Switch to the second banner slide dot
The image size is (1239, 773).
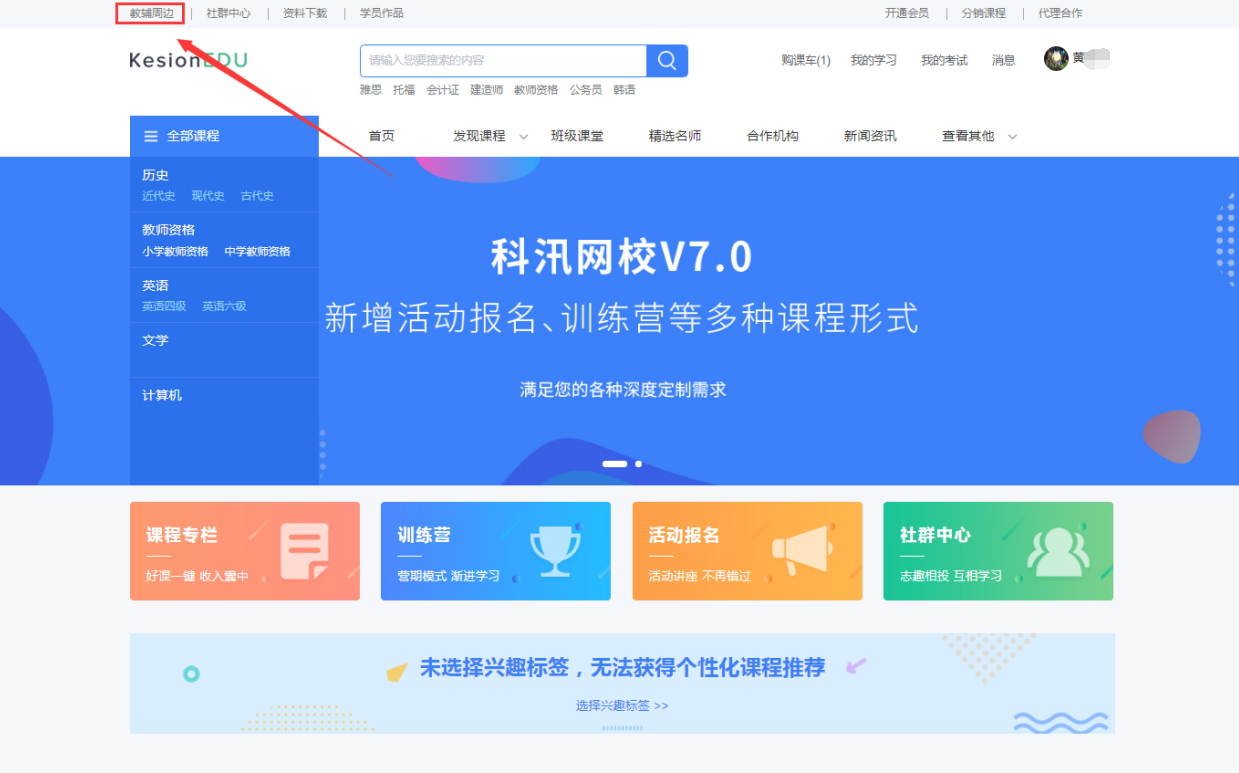tap(639, 464)
